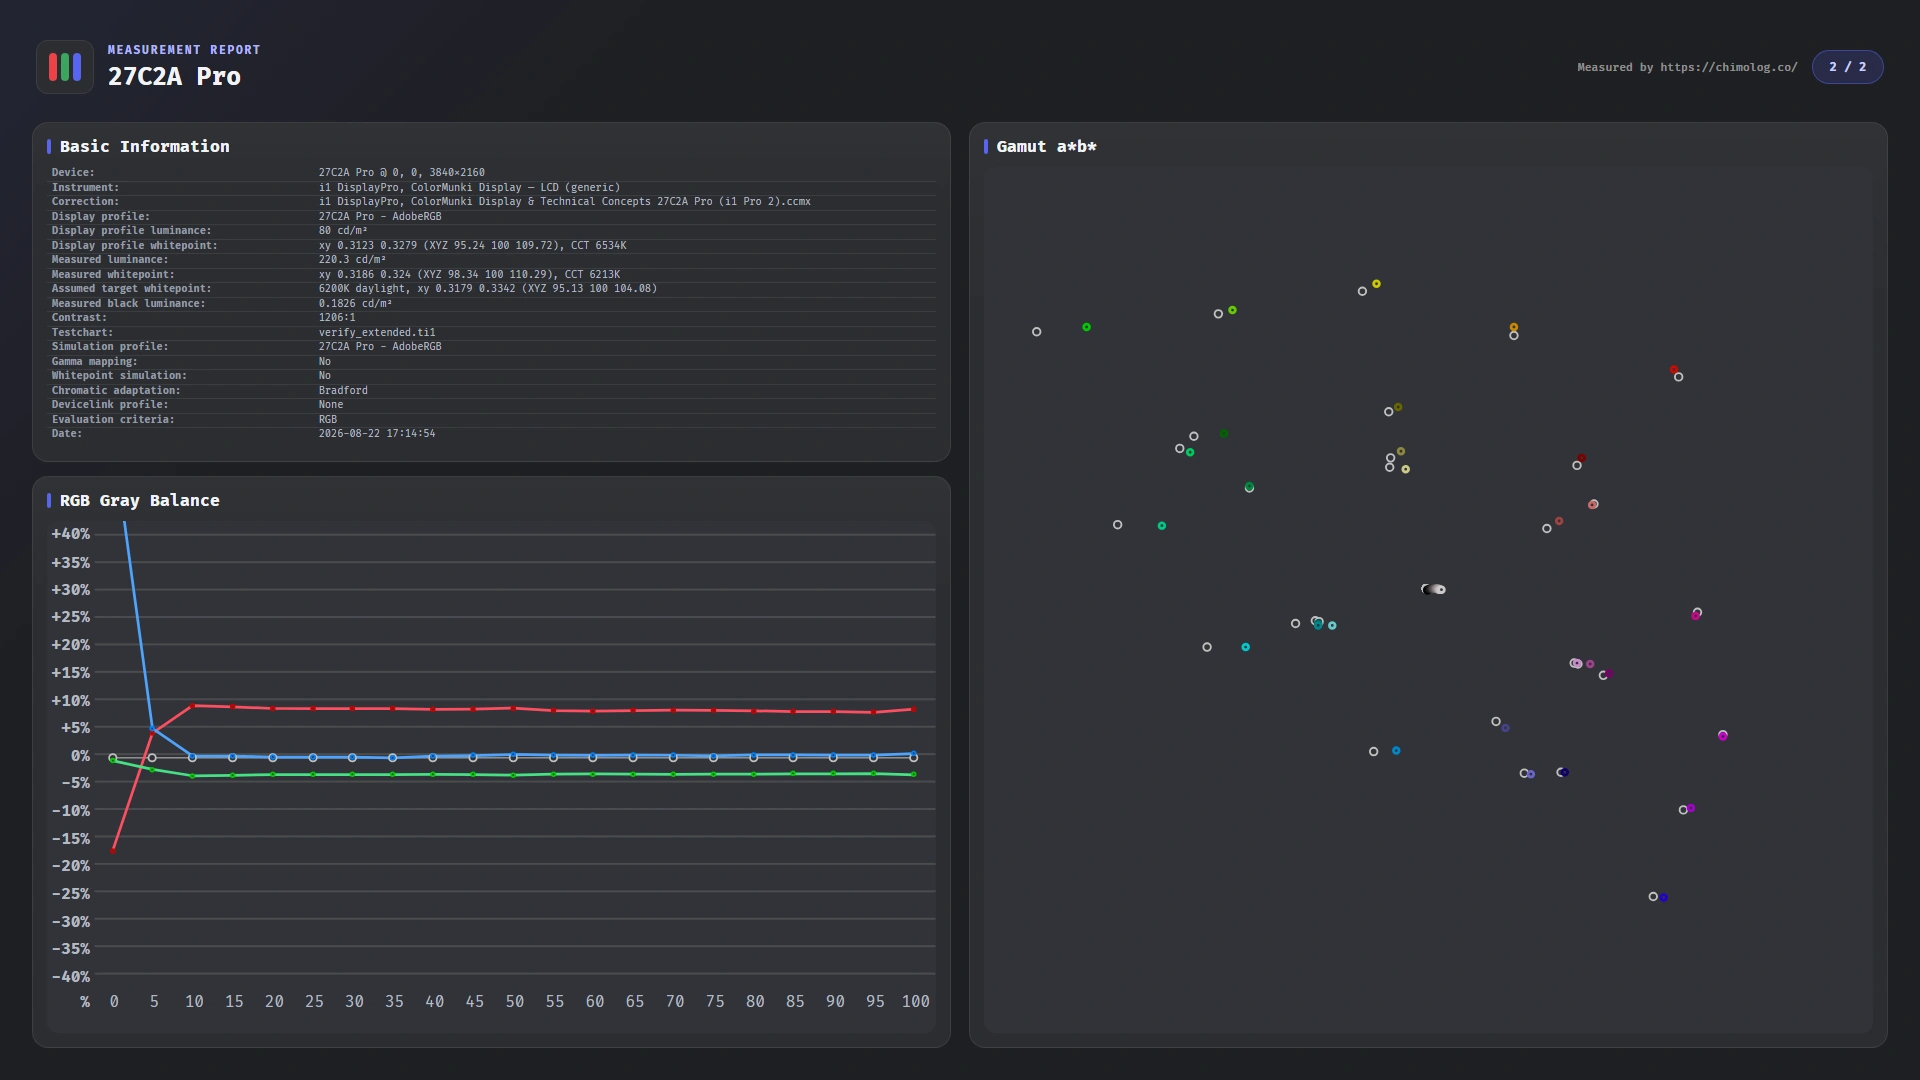Click the "Display profile:" value "27C2A Pro – AdobeRGB"
Viewport: 1920px width, 1080px height.
coord(380,217)
